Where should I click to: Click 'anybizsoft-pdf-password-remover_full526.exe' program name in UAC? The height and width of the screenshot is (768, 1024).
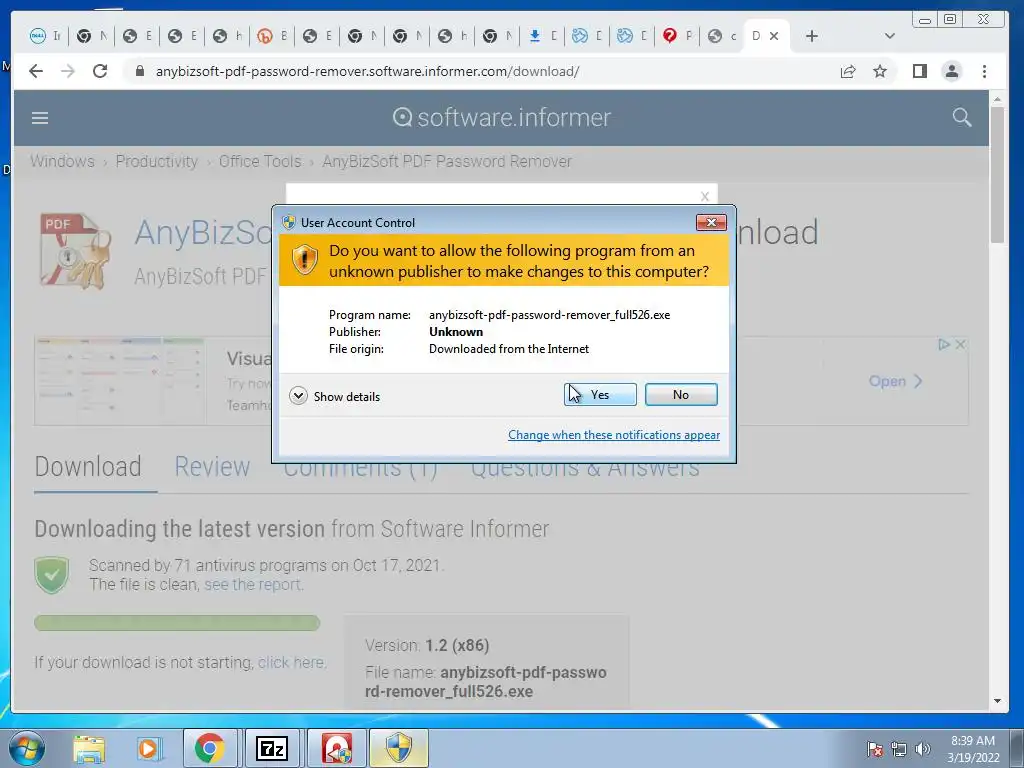[549, 315]
